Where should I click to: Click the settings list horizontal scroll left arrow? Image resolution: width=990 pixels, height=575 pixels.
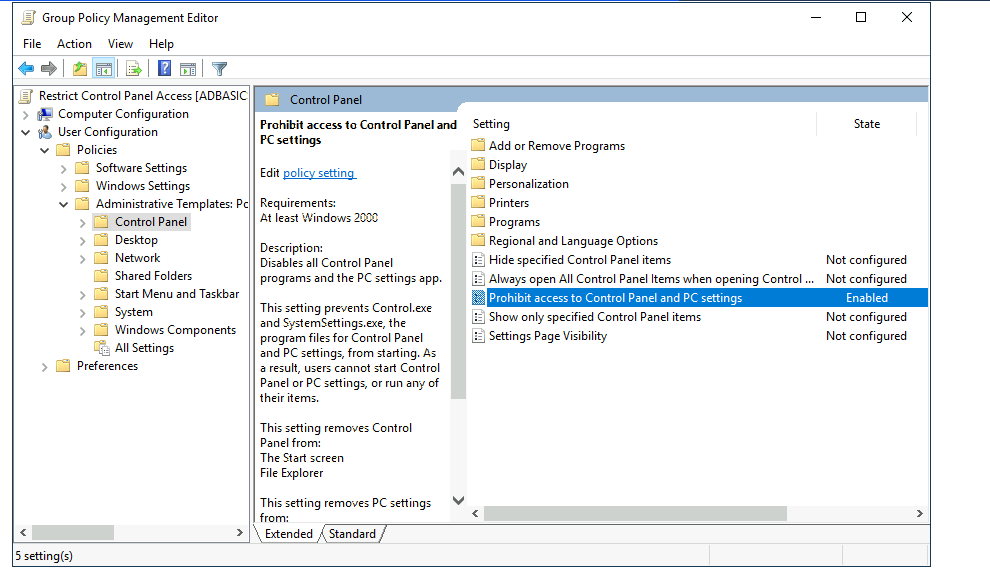(475, 514)
